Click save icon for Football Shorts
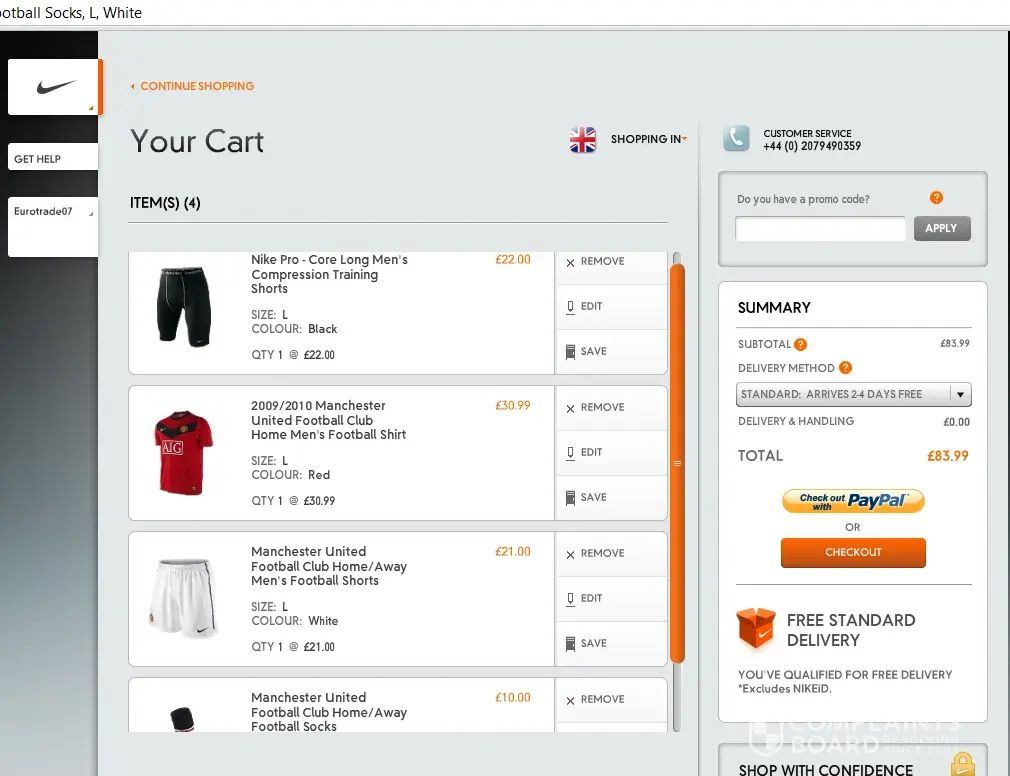This screenshot has width=1010, height=776. 570,644
